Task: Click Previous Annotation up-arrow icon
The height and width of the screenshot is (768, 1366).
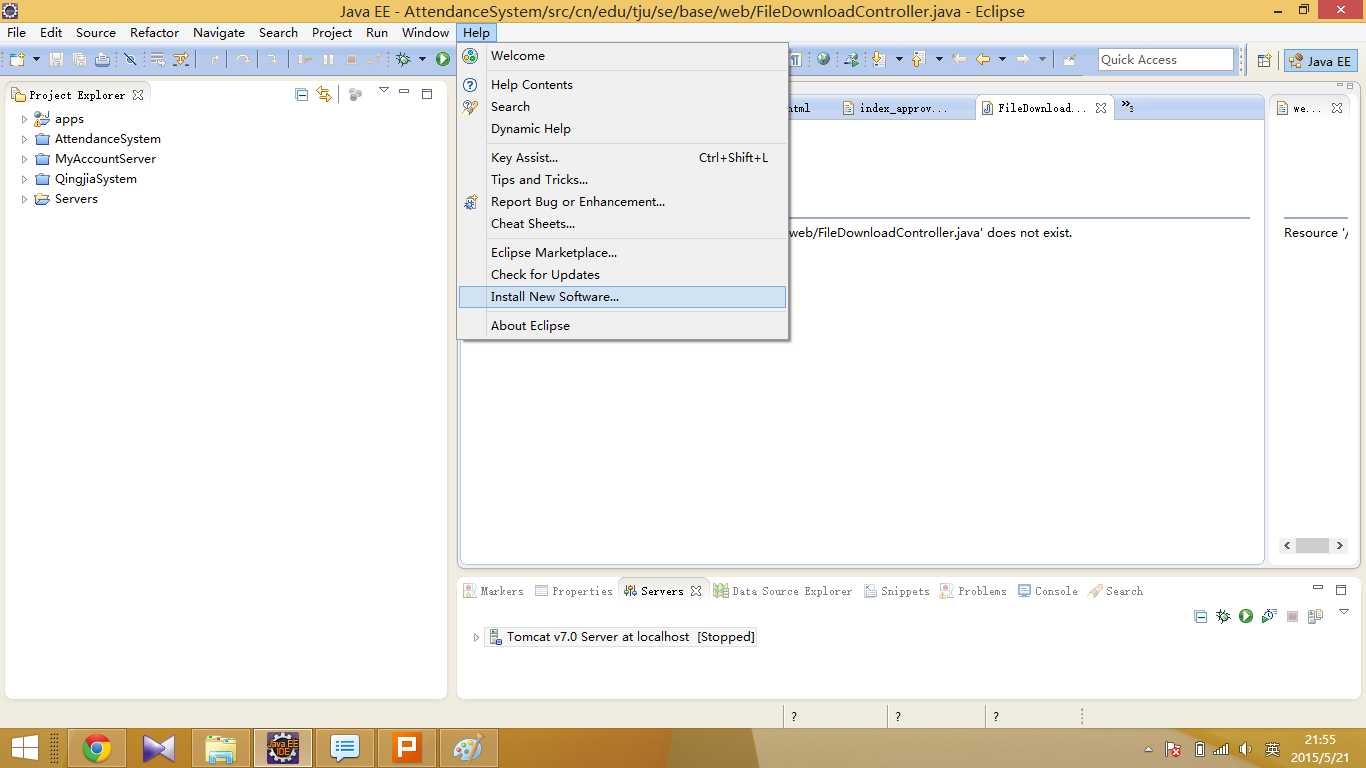Action: click(x=917, y=59)
